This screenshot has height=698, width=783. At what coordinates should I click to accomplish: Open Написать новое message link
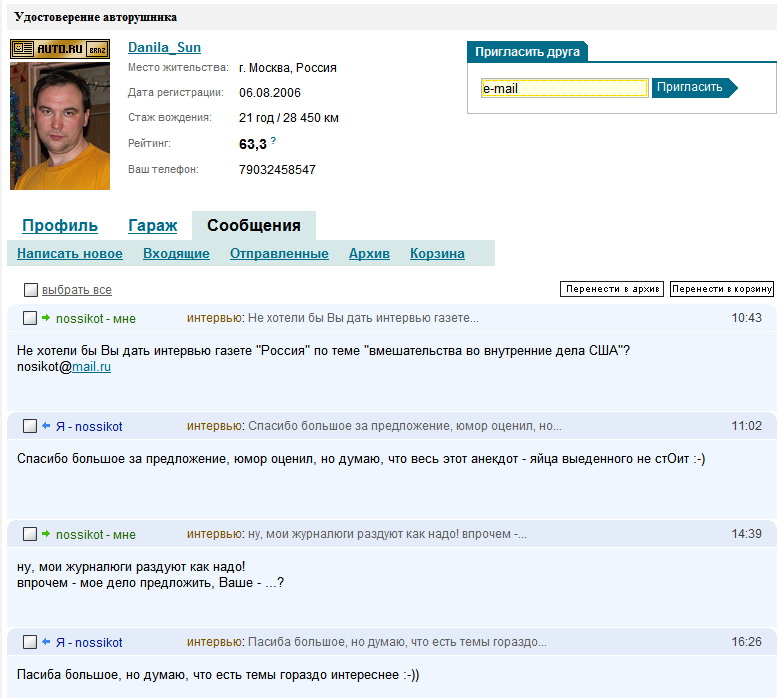(70, 254)
